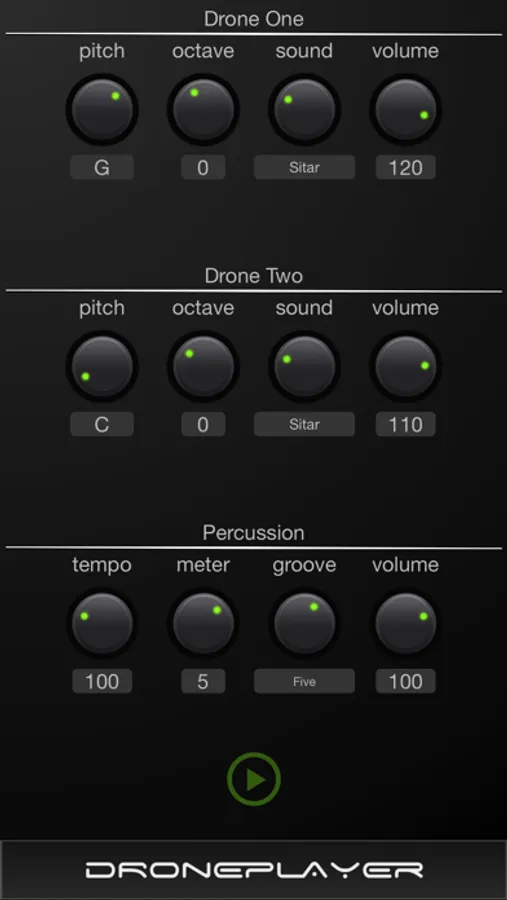Click the Drone Two pitch knob
This screenshot has height=900, width=507.
point(102,366)
